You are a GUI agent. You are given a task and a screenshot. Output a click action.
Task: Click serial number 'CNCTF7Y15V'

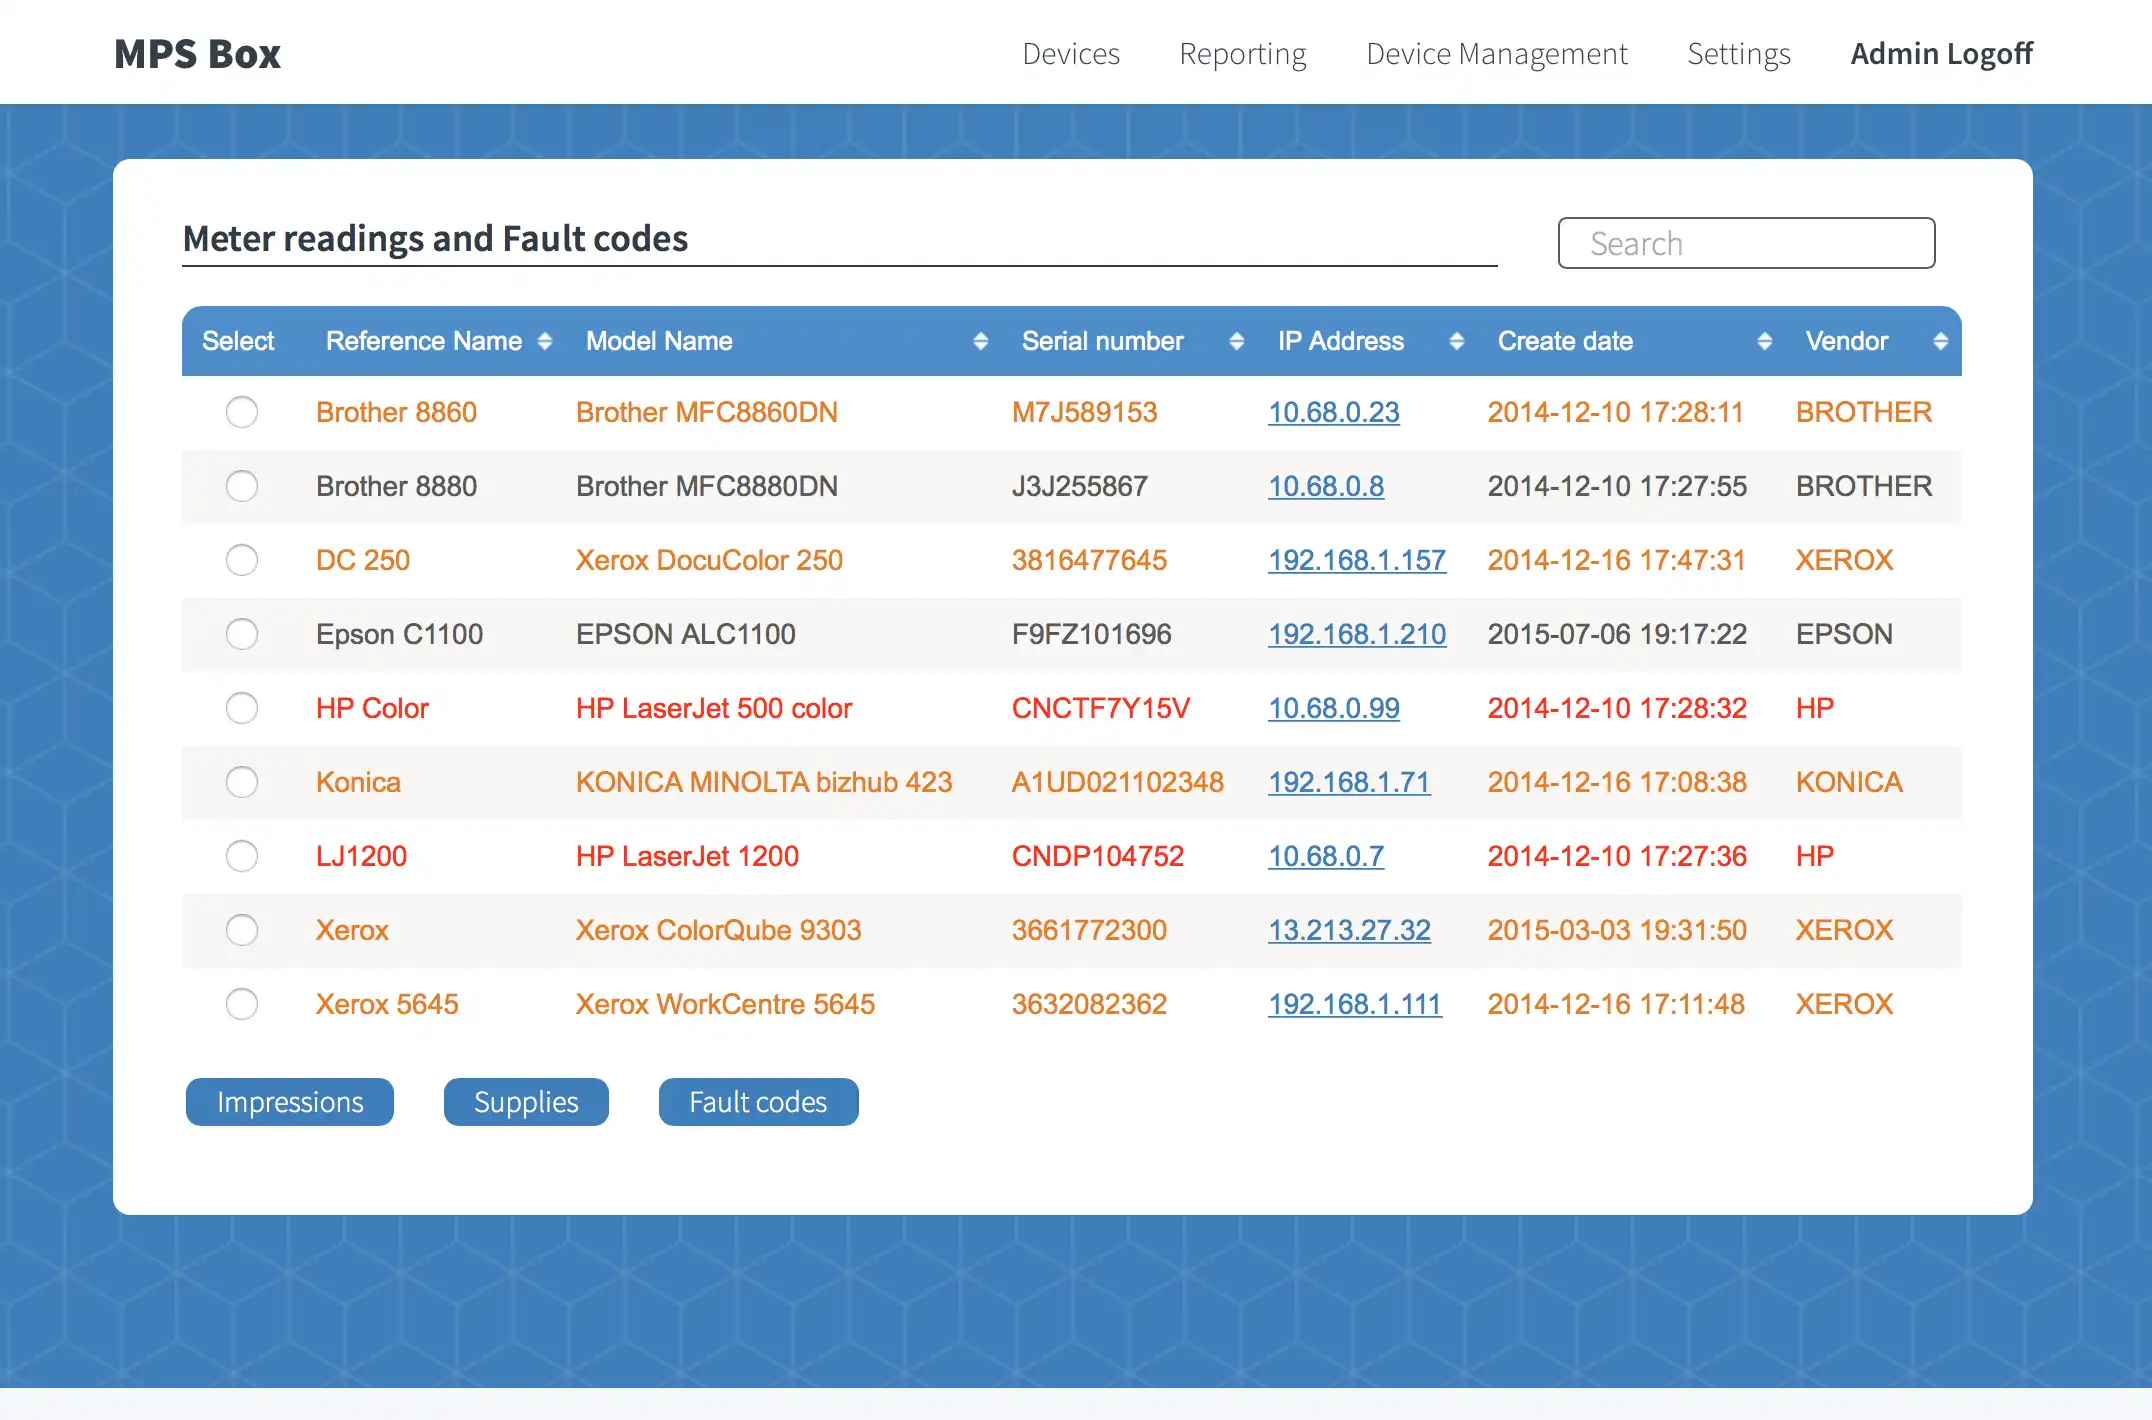point(1101,708)
